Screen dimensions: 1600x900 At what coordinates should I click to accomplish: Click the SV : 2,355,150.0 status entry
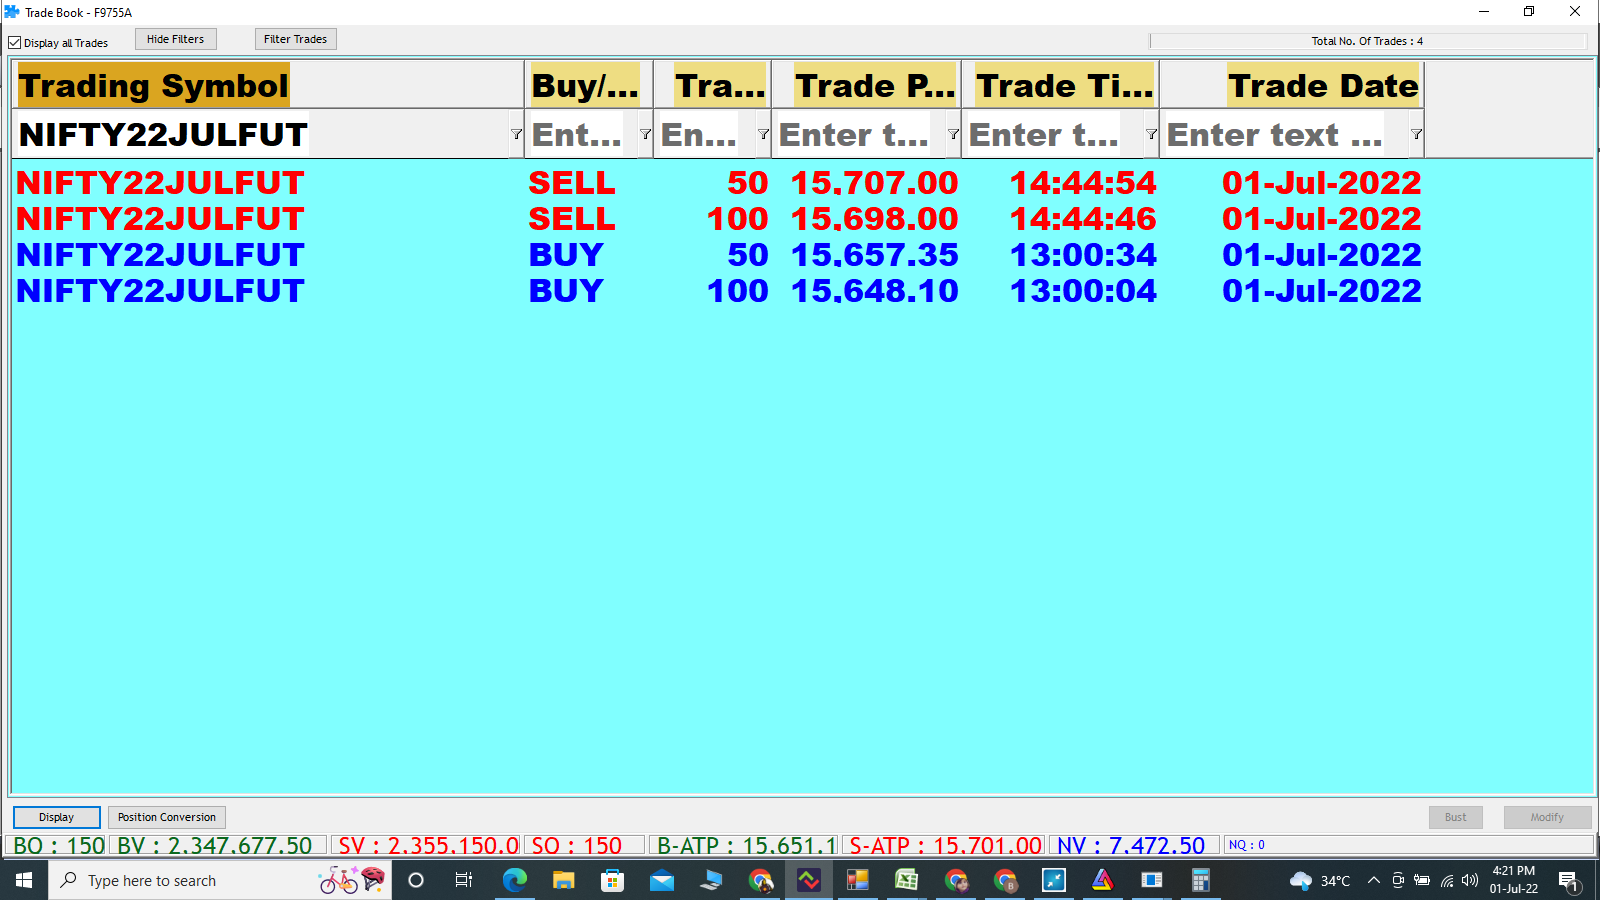[x=428, y=846]
